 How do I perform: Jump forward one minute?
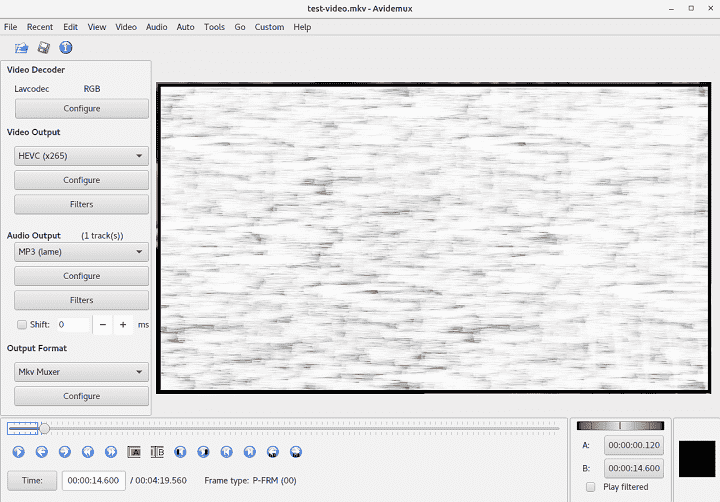pyautogui.click(x=296, y=452)
